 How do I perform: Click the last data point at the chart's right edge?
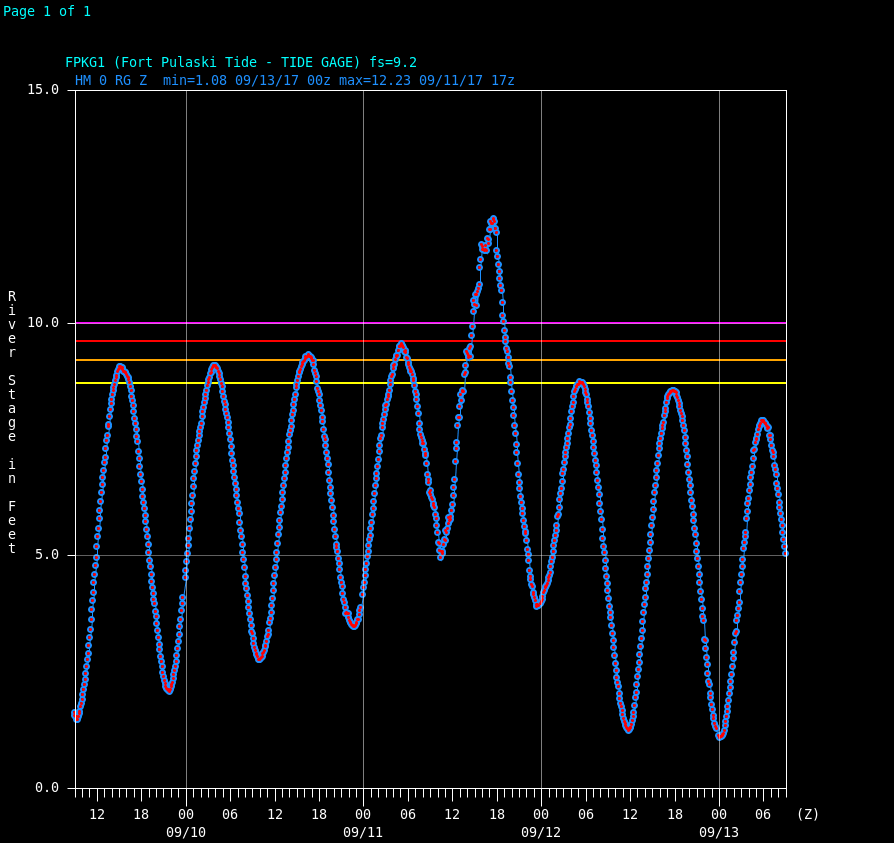tap(785, 553)
